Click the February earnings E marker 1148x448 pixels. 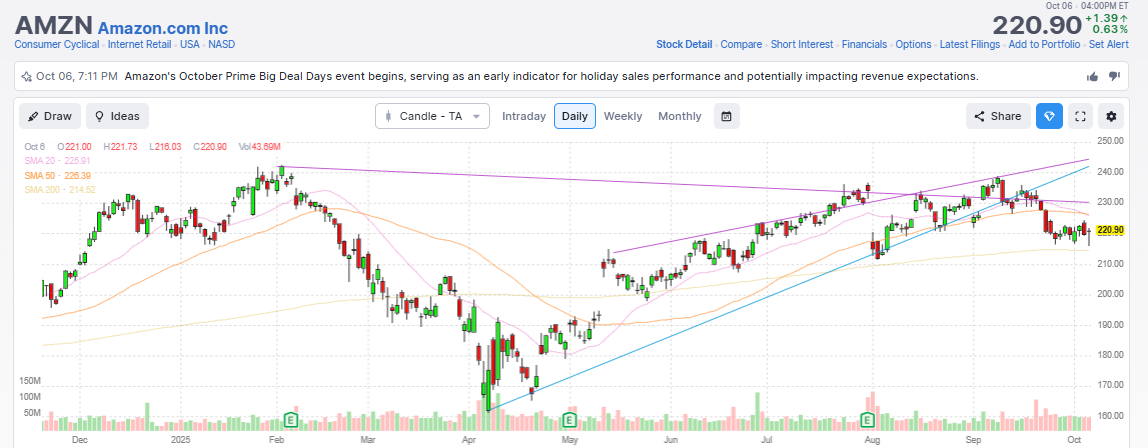[291, 420]
